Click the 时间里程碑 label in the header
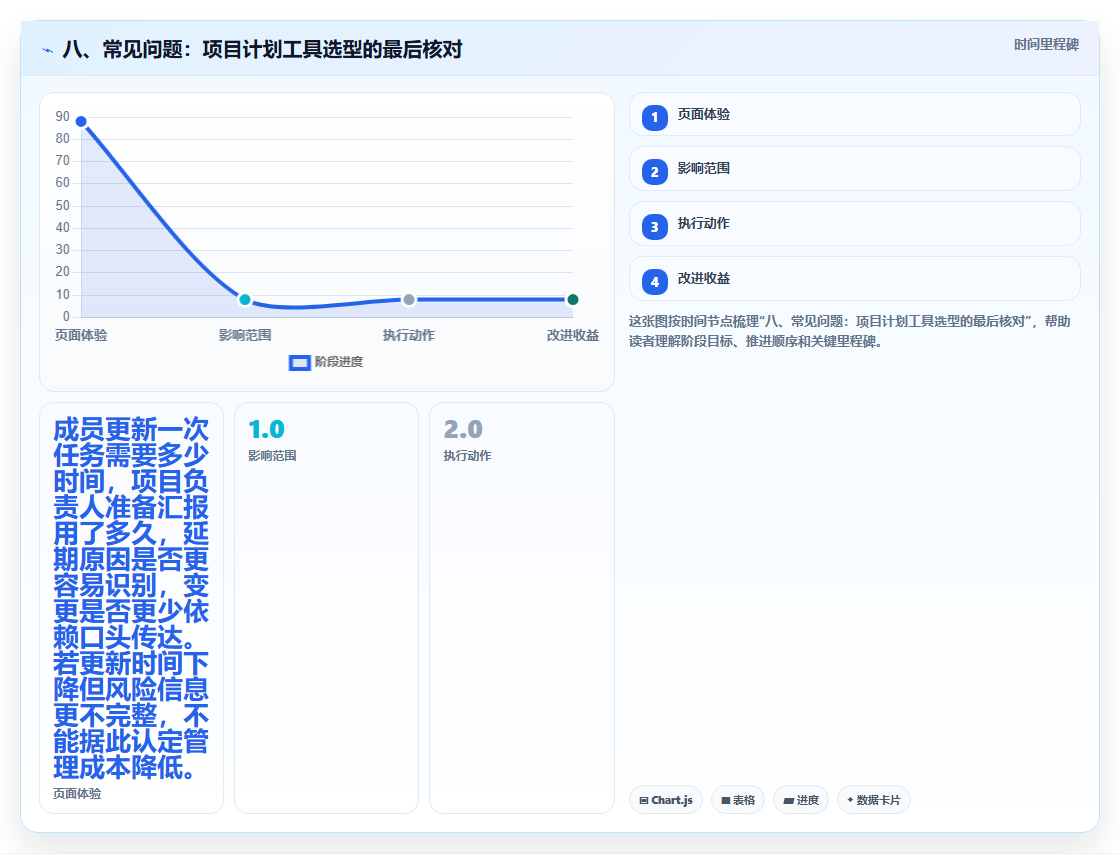The image size is (1120, 854). pos(1046,44)
